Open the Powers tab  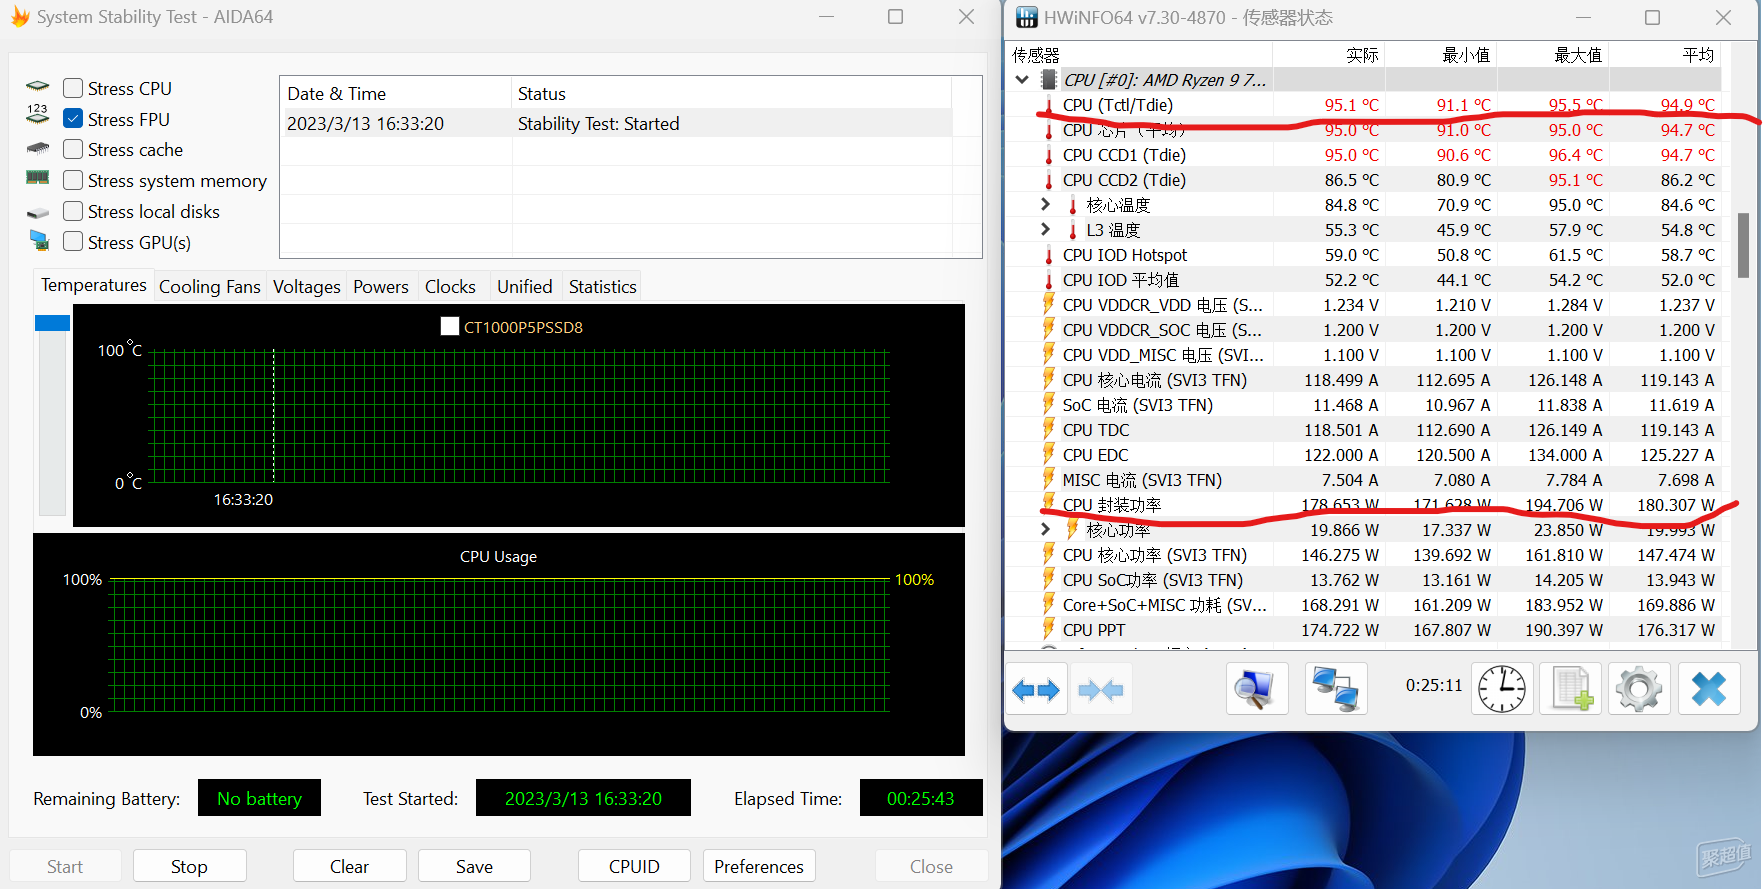tap(381, 287)
